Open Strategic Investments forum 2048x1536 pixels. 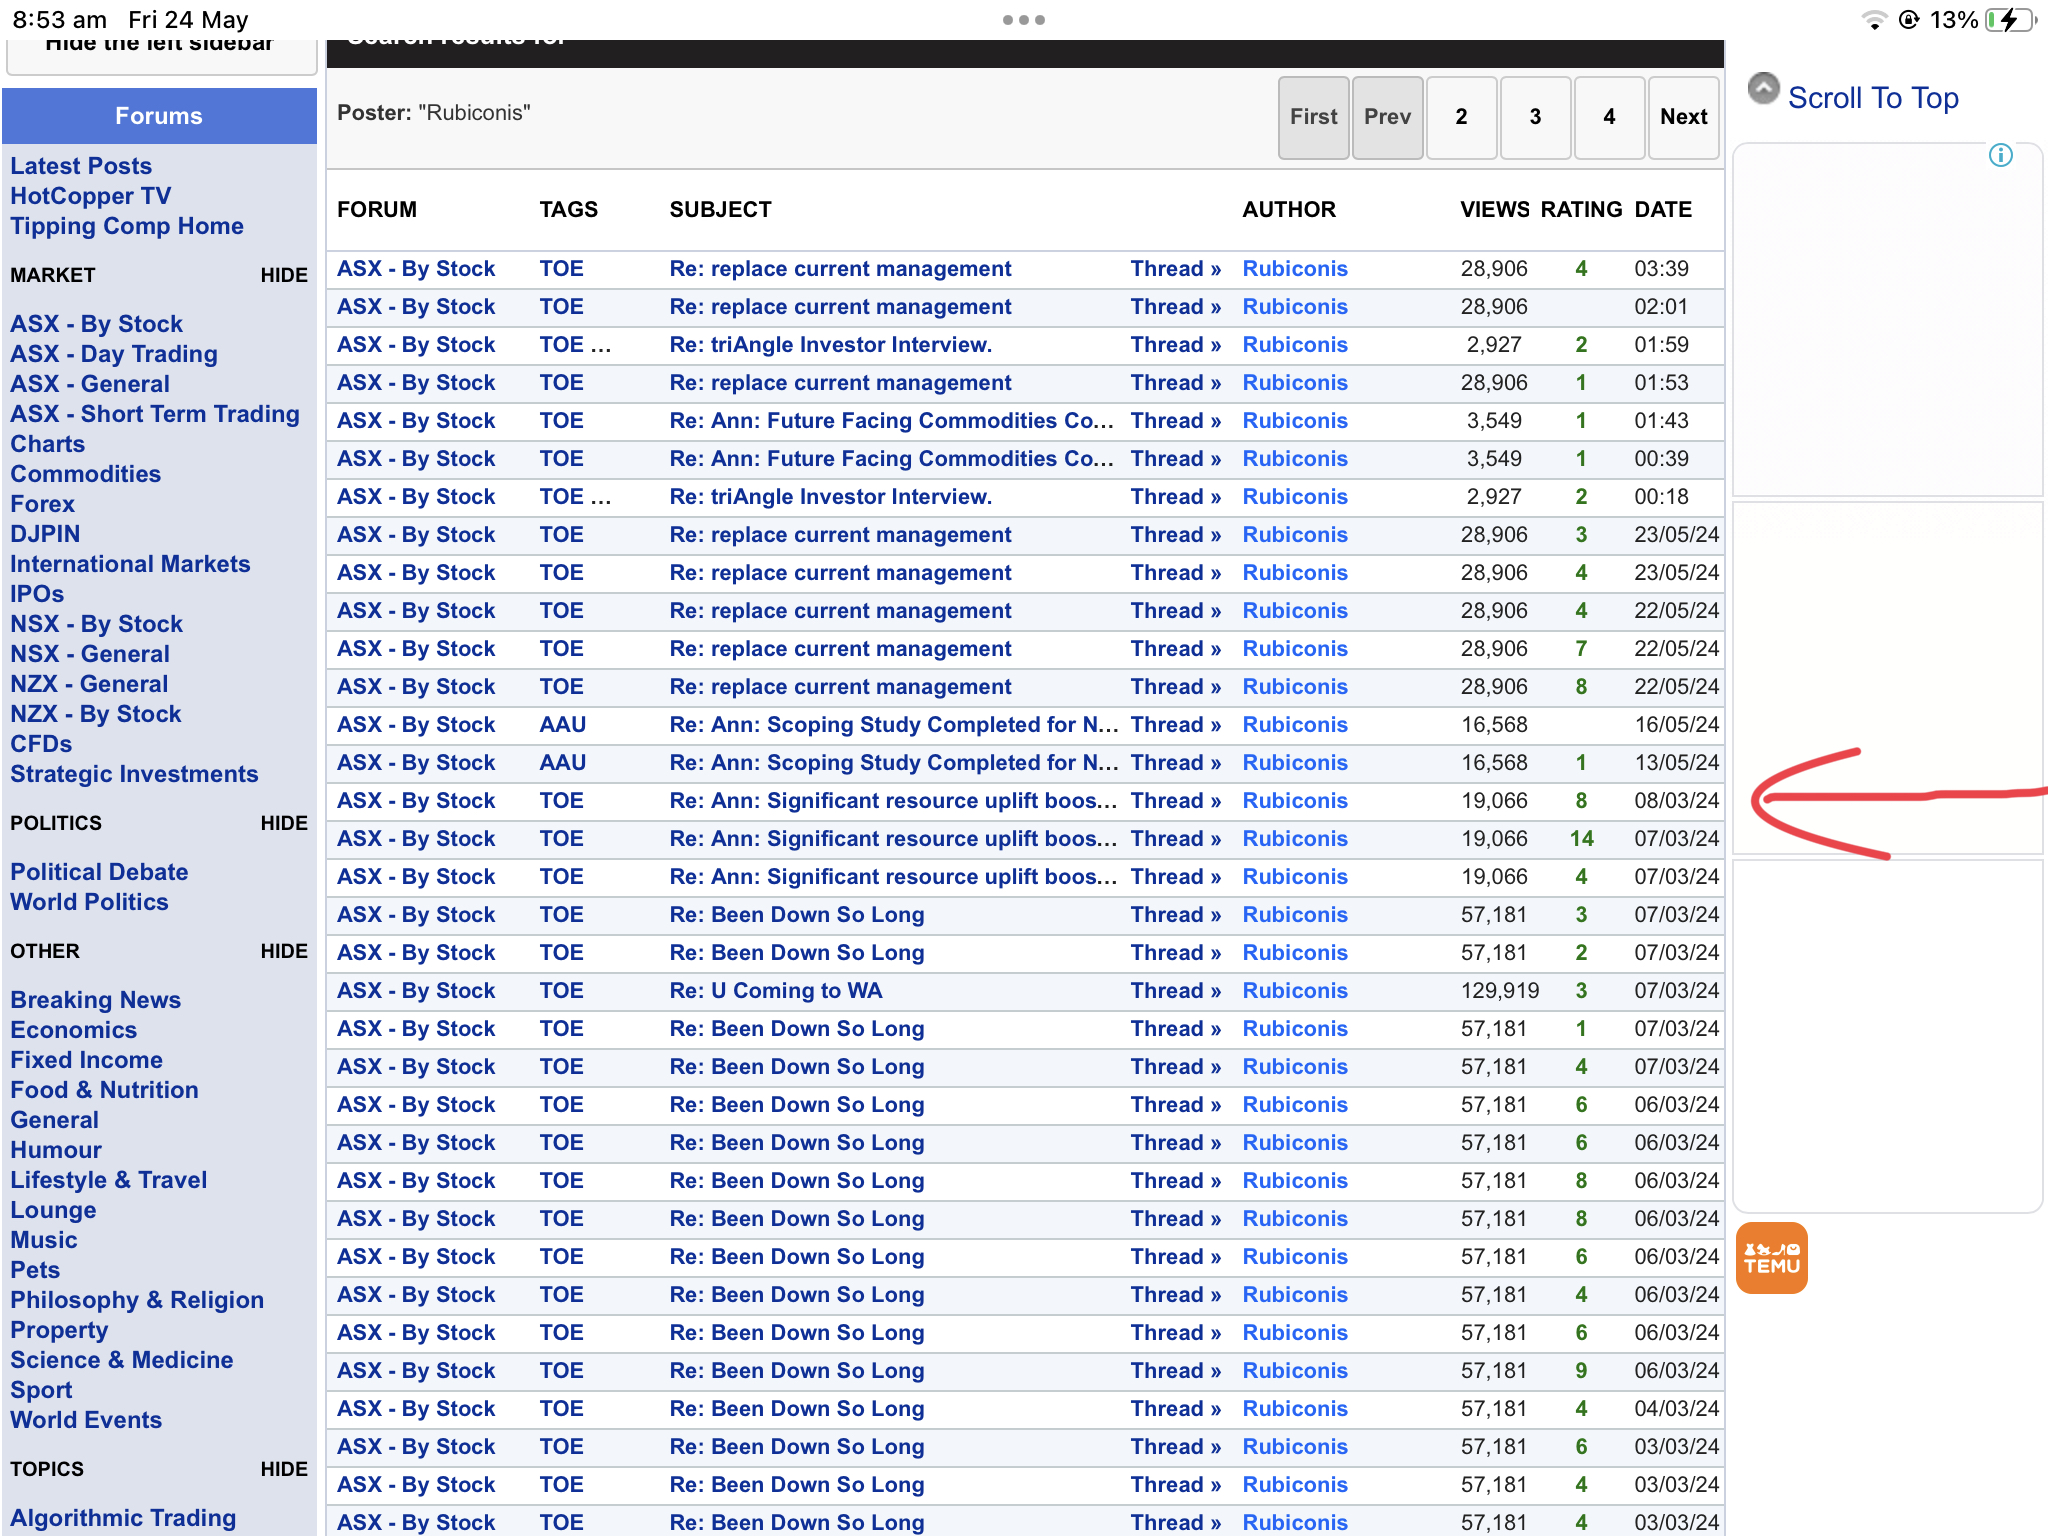[134, 774]
